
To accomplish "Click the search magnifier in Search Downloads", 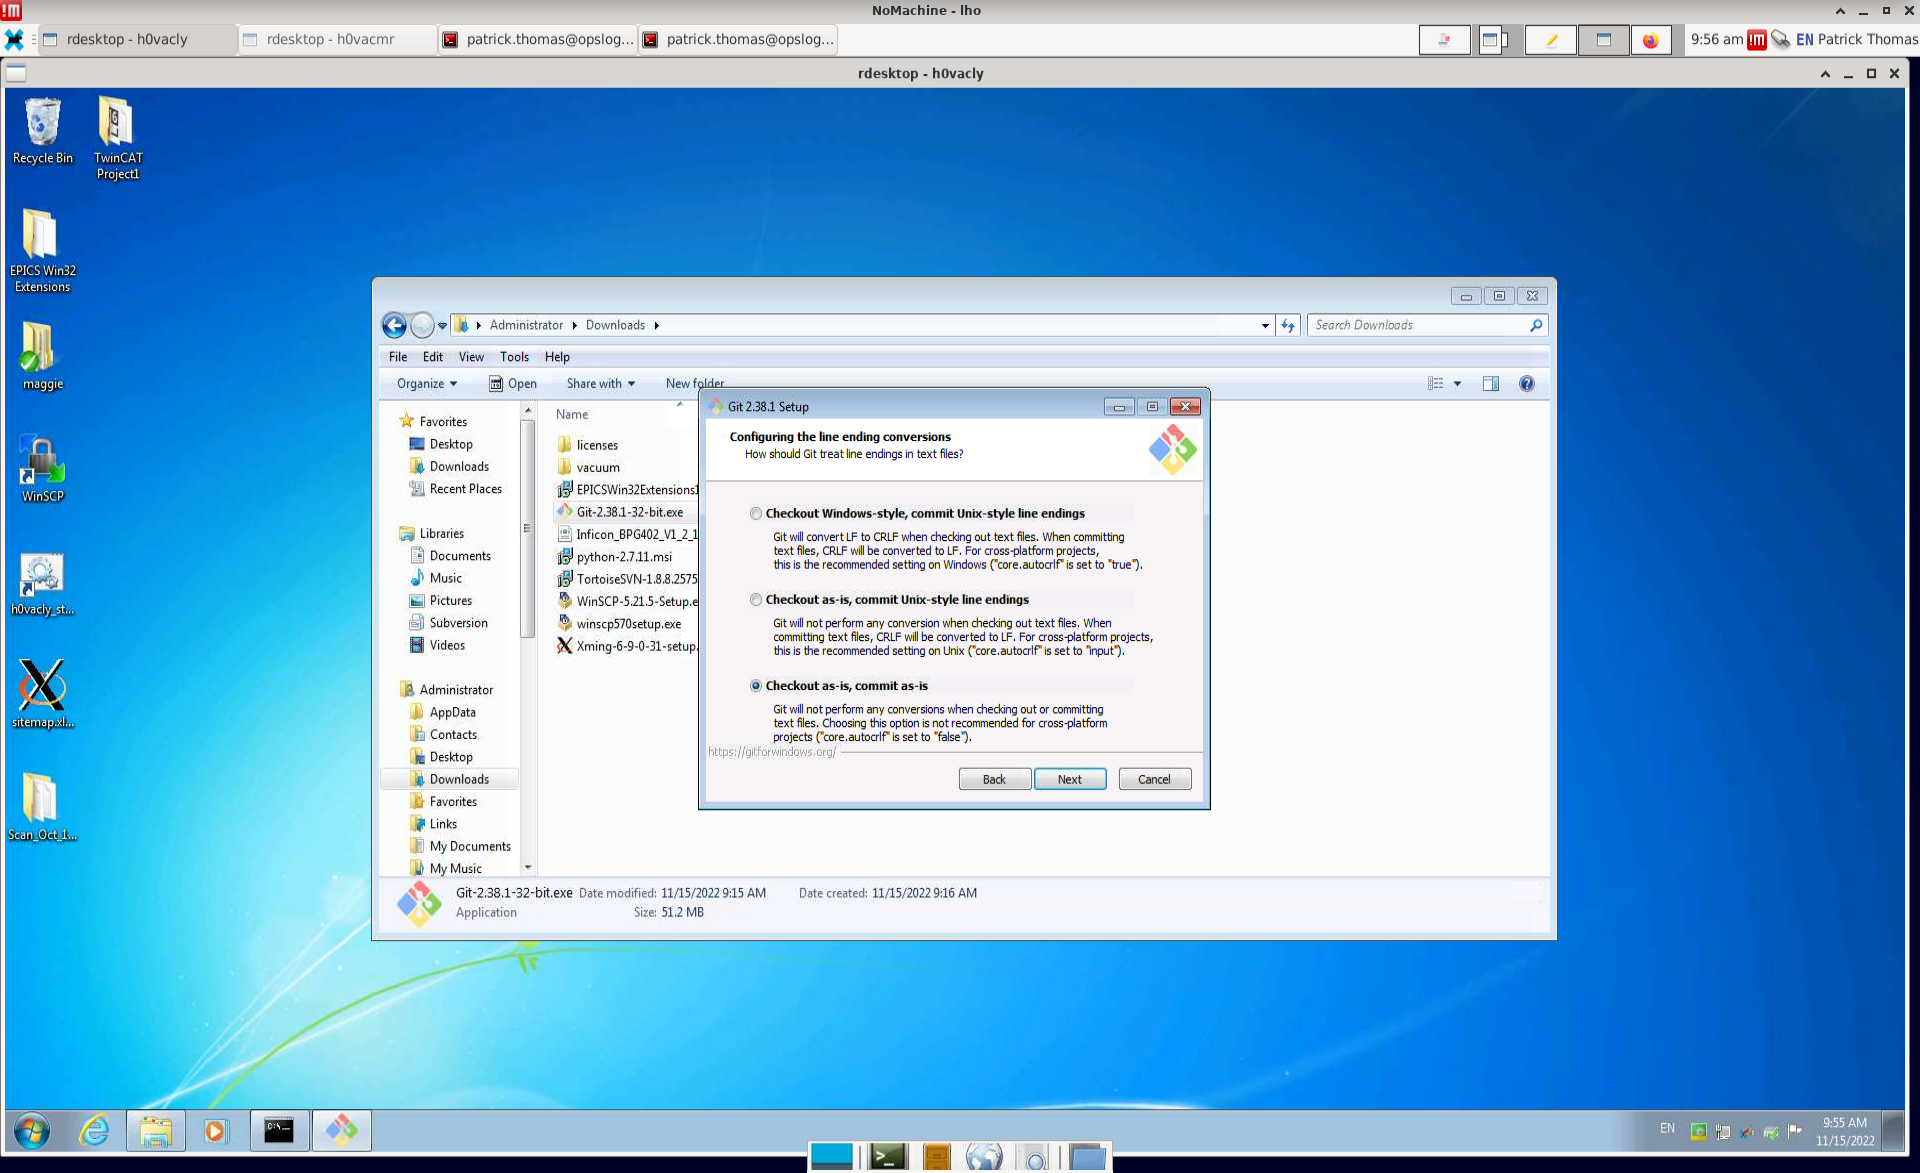I will 1536,325.
